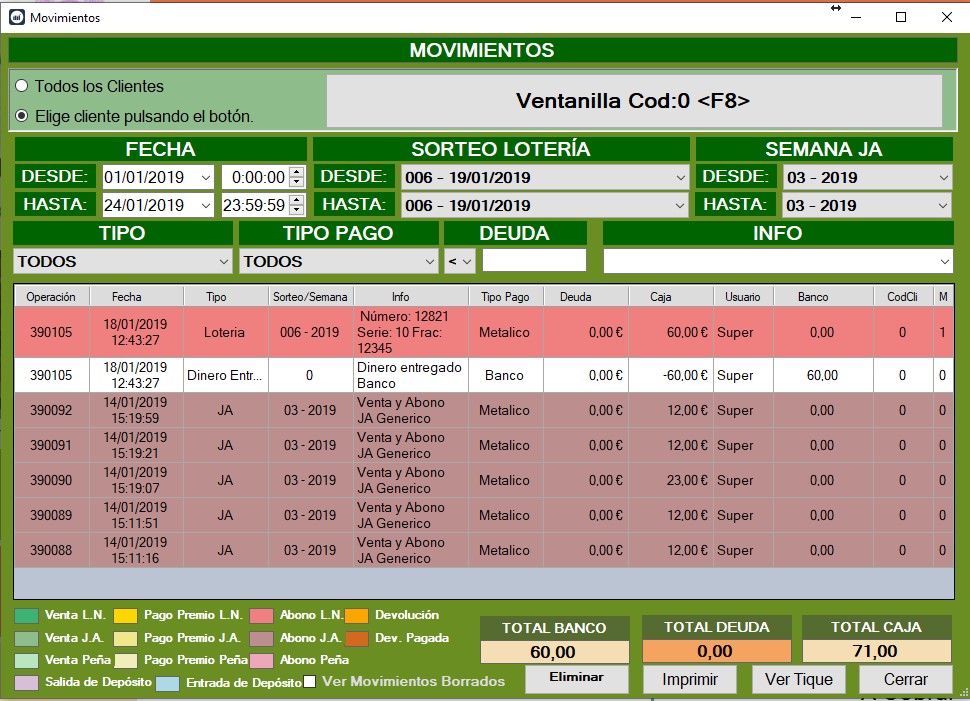Sort by the Usuario column header
970x701 pixels.
(x=743, y=297)
